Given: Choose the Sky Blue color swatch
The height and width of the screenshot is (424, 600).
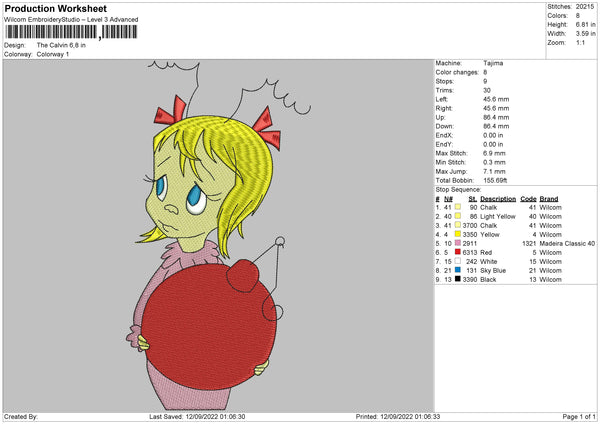Looking at the screenshot, I should point(458,270).
